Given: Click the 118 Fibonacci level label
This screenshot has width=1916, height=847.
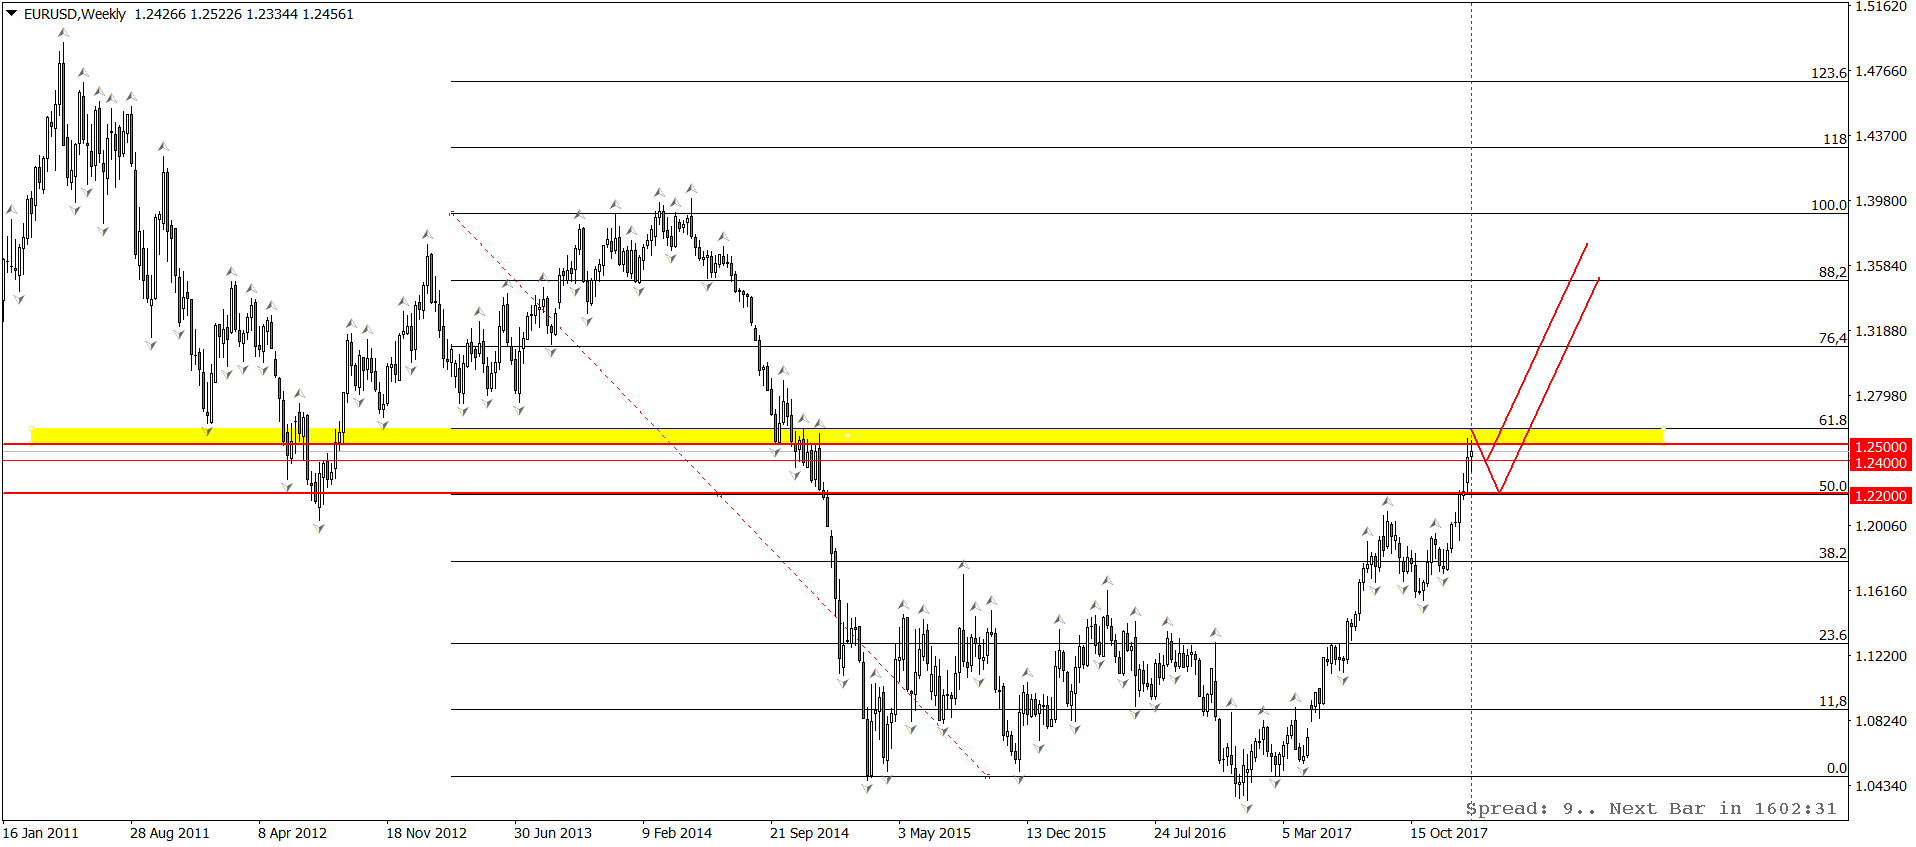Looking at the screenshot, I should [1835, 139].
